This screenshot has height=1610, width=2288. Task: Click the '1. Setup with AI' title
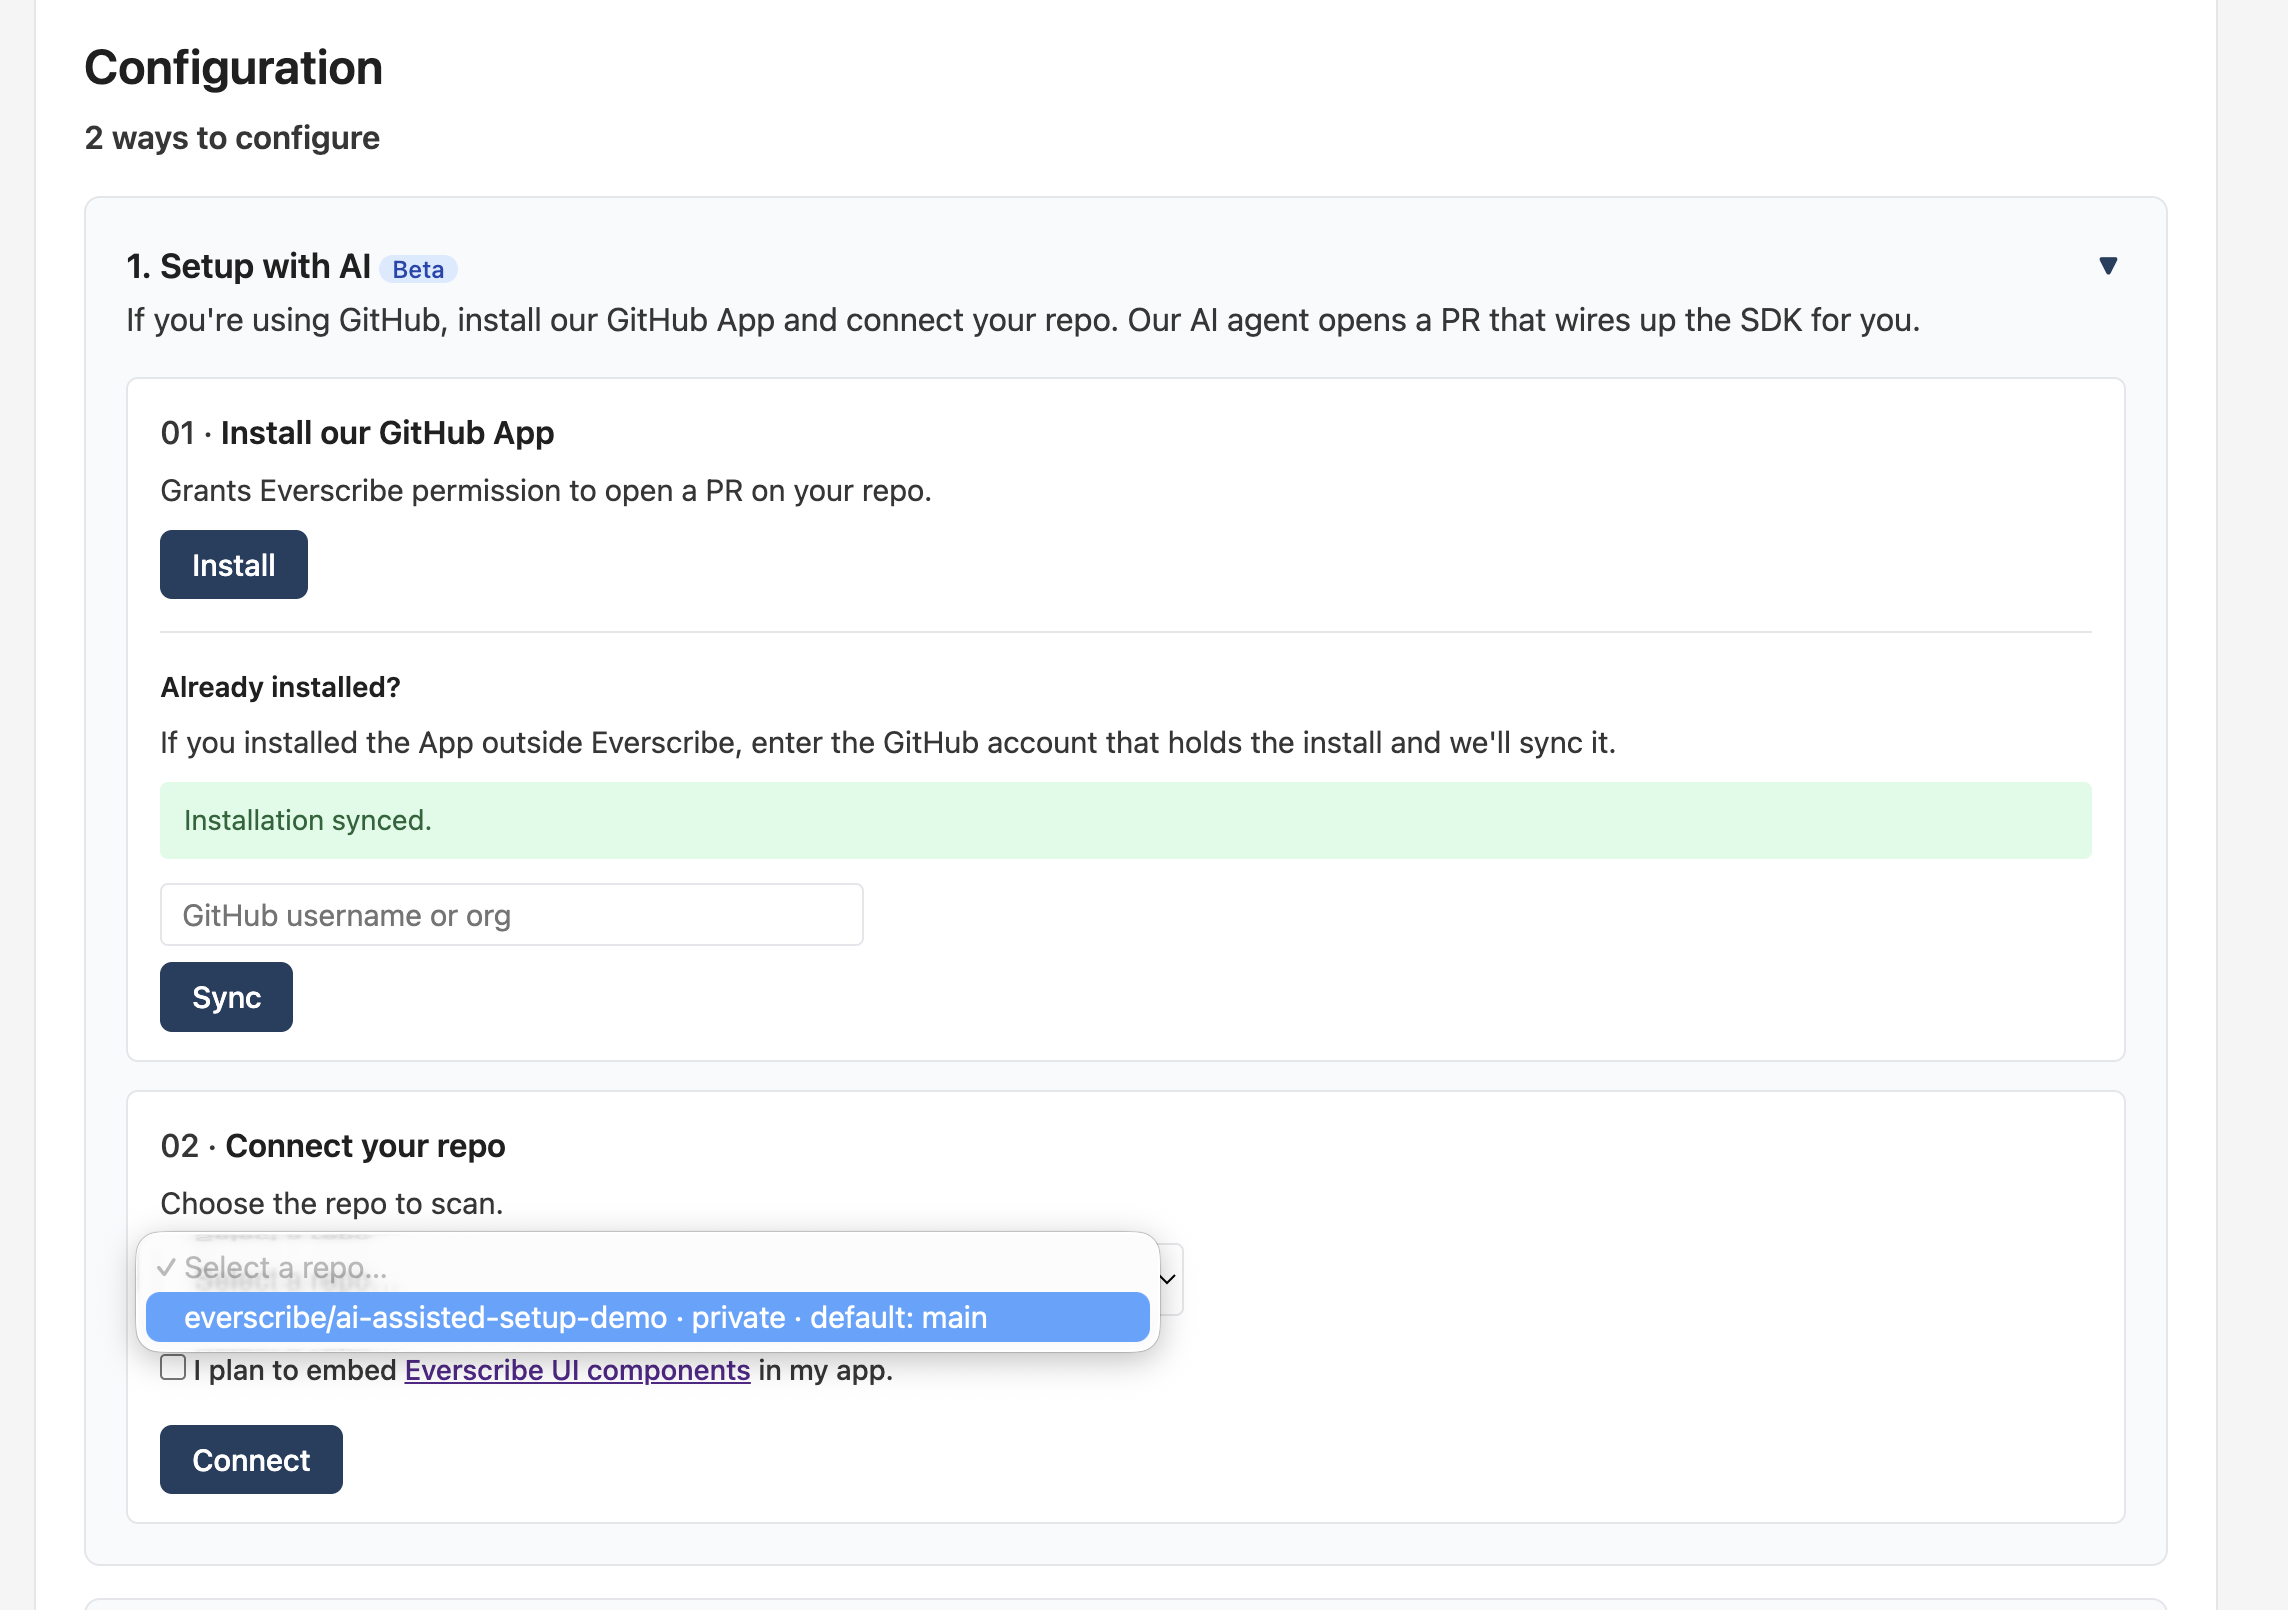tap(248, 266)
